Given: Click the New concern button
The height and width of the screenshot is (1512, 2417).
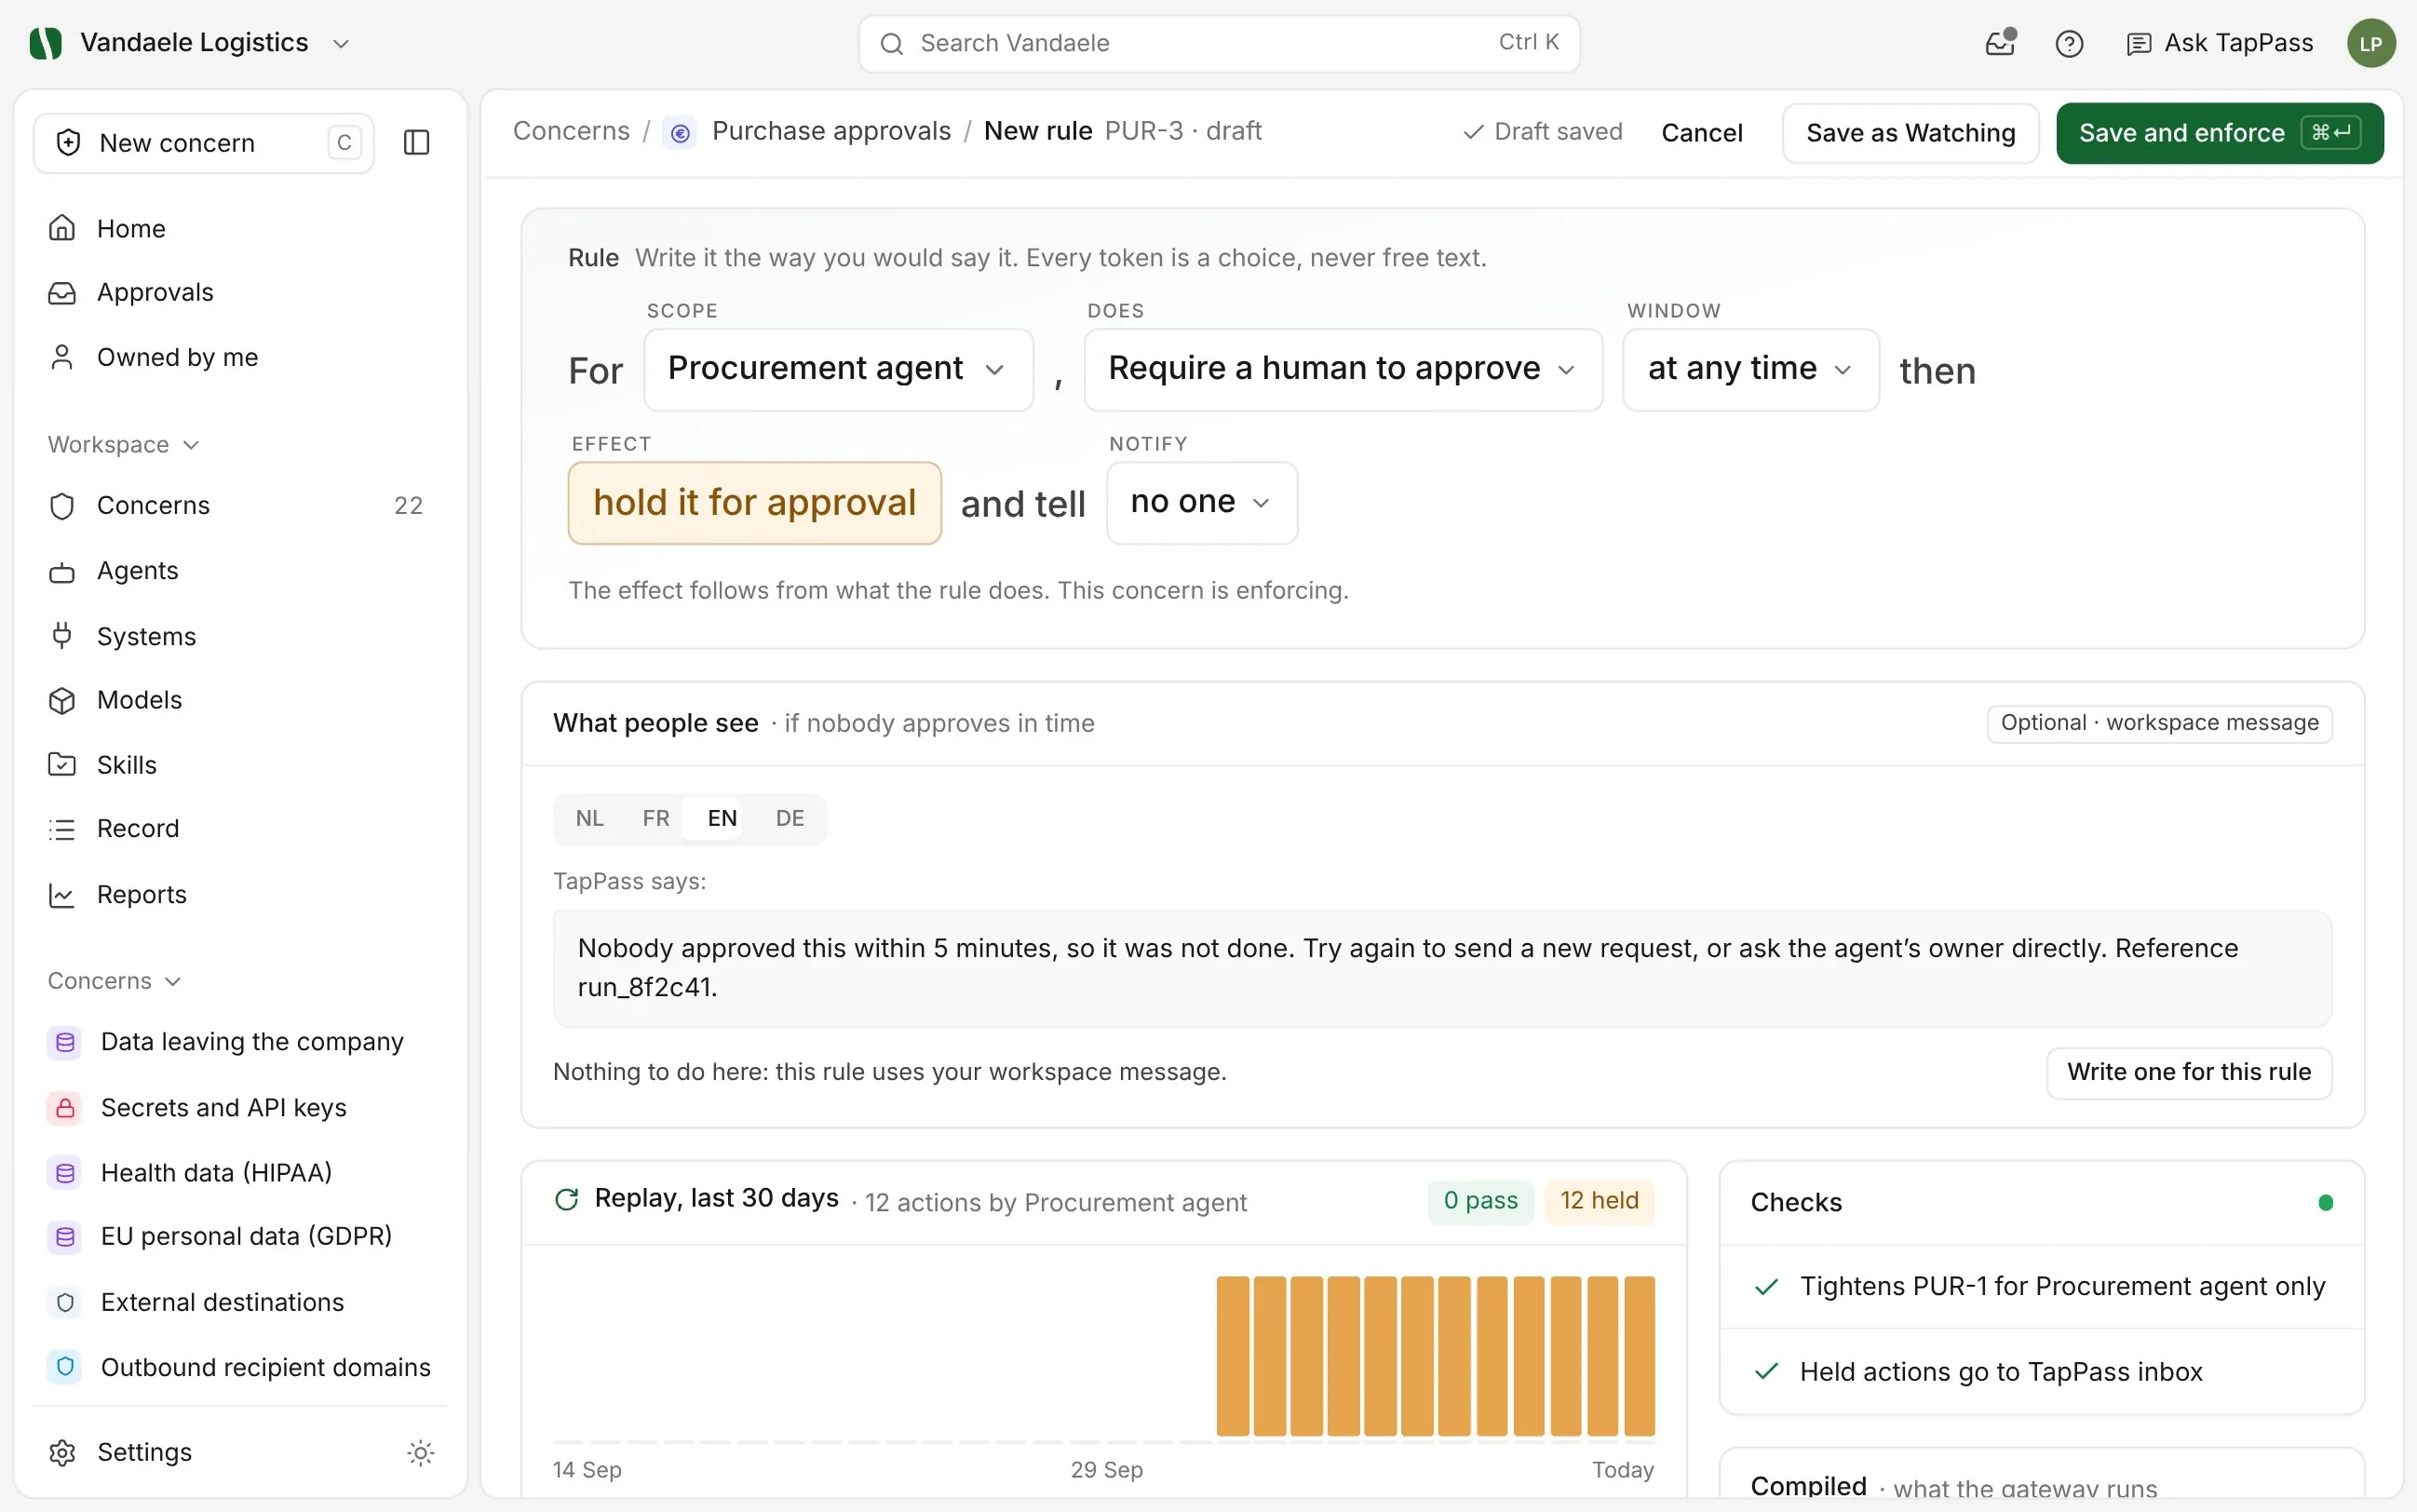Looking at the screenshot, I should point(204,143).
